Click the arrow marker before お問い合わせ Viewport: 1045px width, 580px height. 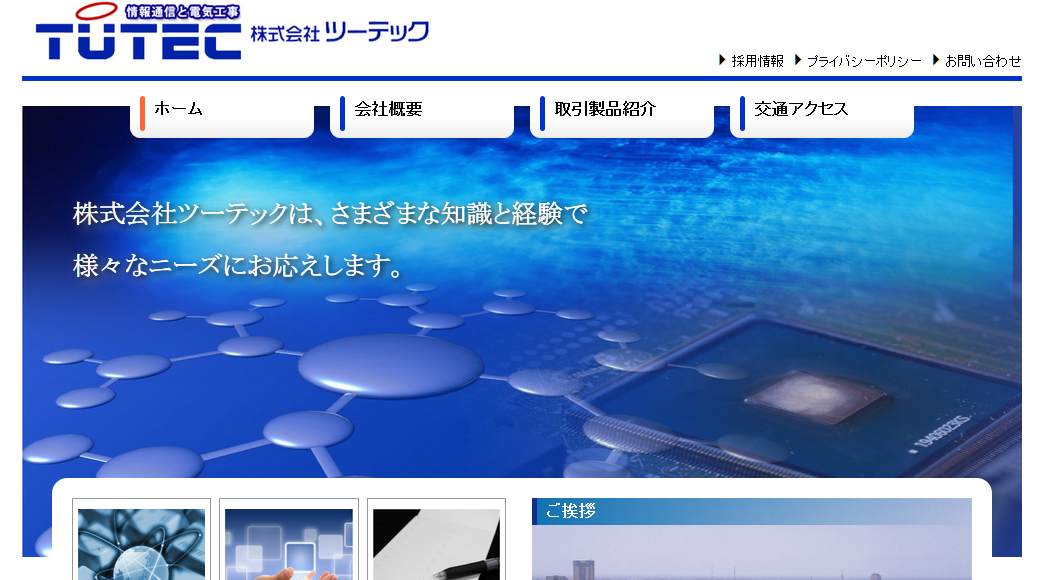tap(936, 60)
